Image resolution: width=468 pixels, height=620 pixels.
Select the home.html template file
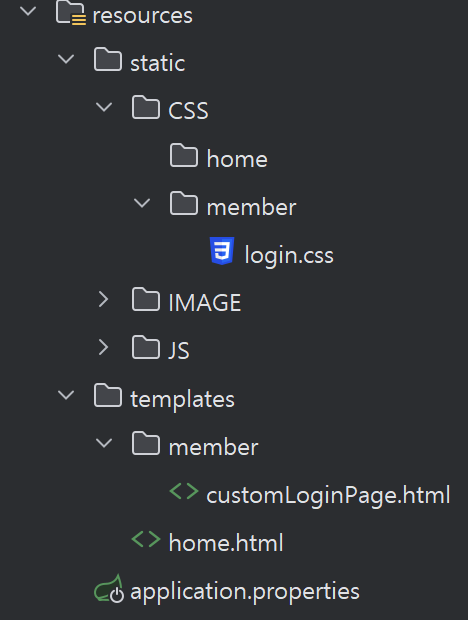(x=226, y=542)
